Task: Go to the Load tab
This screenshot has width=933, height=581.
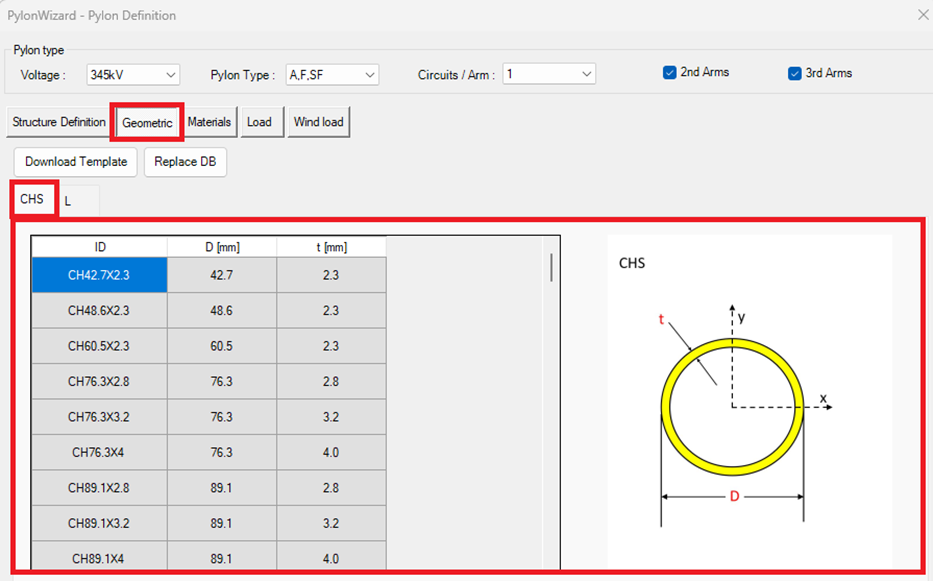Action: (x=259, y=122)
